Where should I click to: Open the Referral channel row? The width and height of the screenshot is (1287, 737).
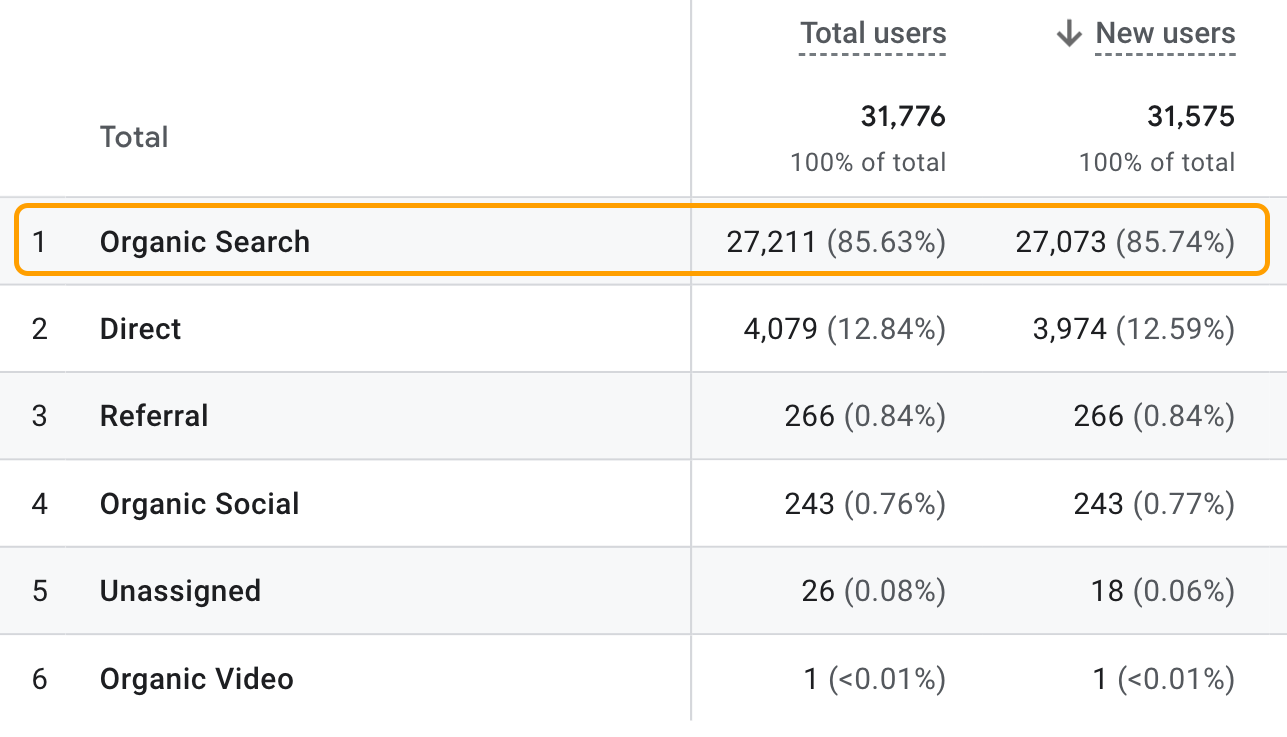point(153,416)
